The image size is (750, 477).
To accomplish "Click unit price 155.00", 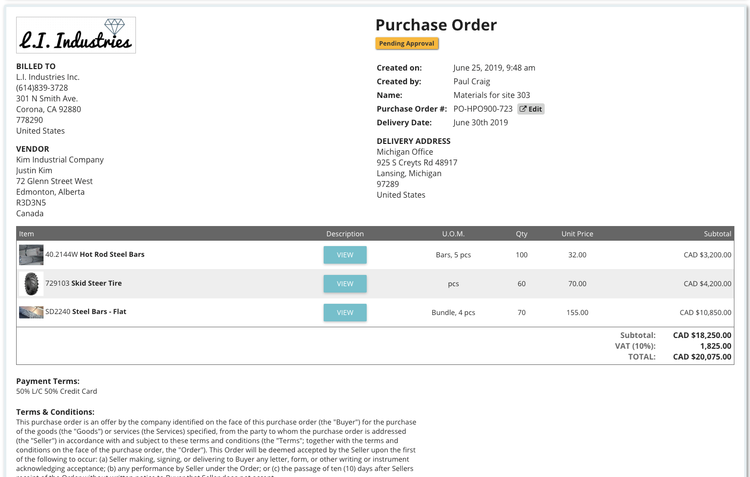I will coord(577,312).
